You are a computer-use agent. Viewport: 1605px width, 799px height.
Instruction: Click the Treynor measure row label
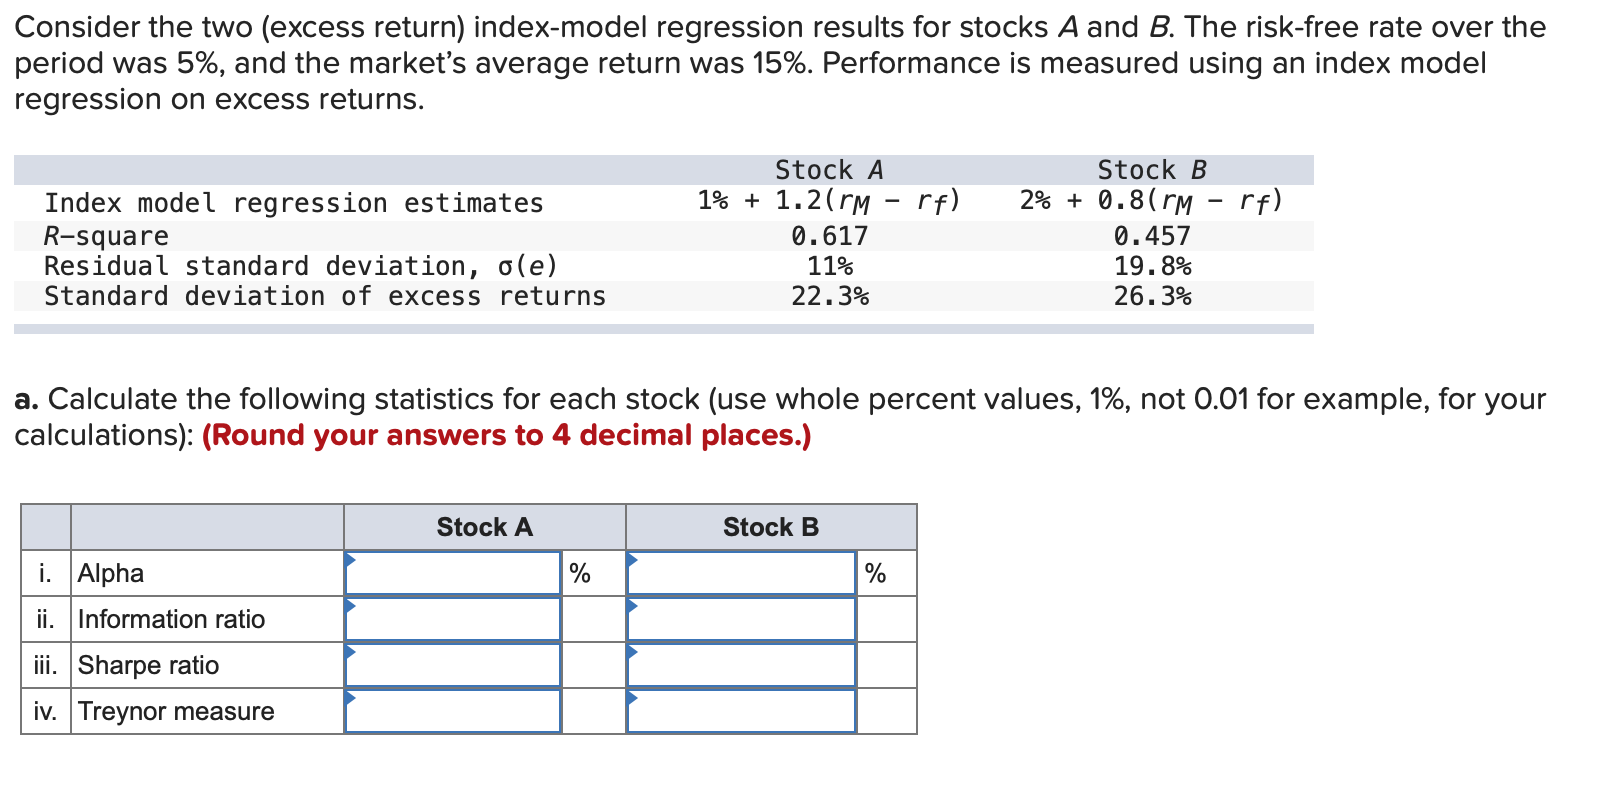(x=176, y=711)
